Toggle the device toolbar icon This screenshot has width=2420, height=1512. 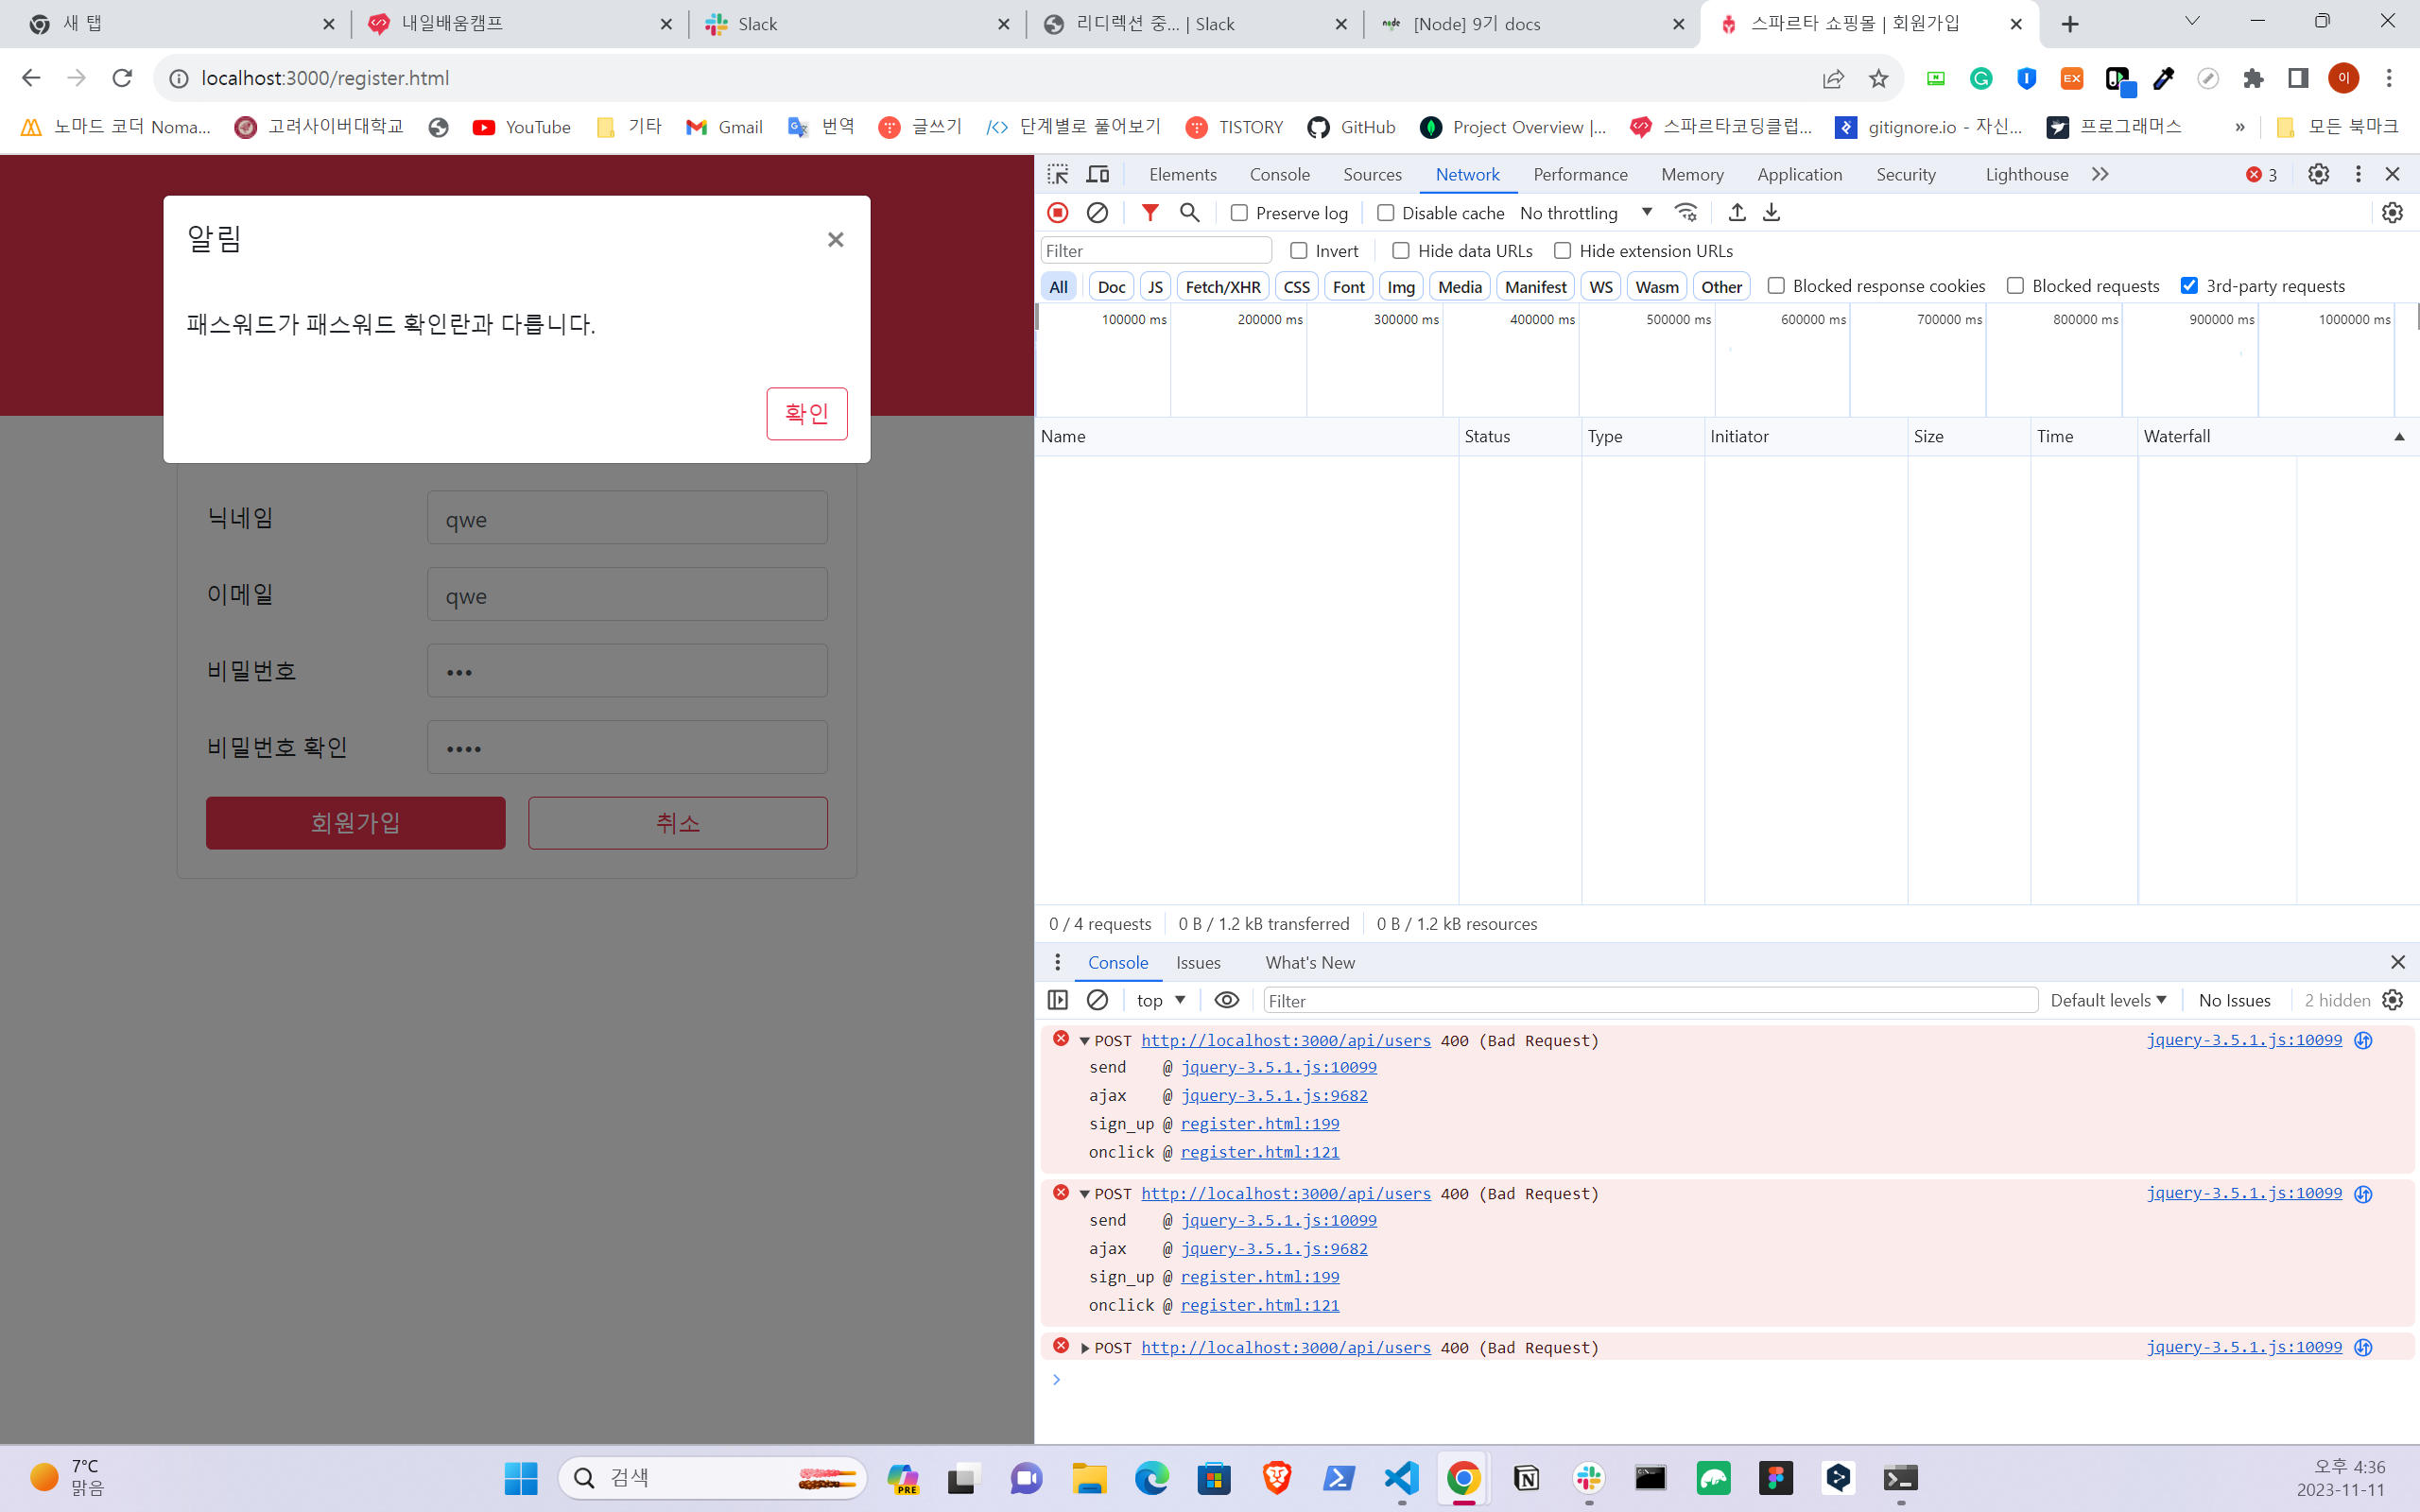pos(1098,174)
